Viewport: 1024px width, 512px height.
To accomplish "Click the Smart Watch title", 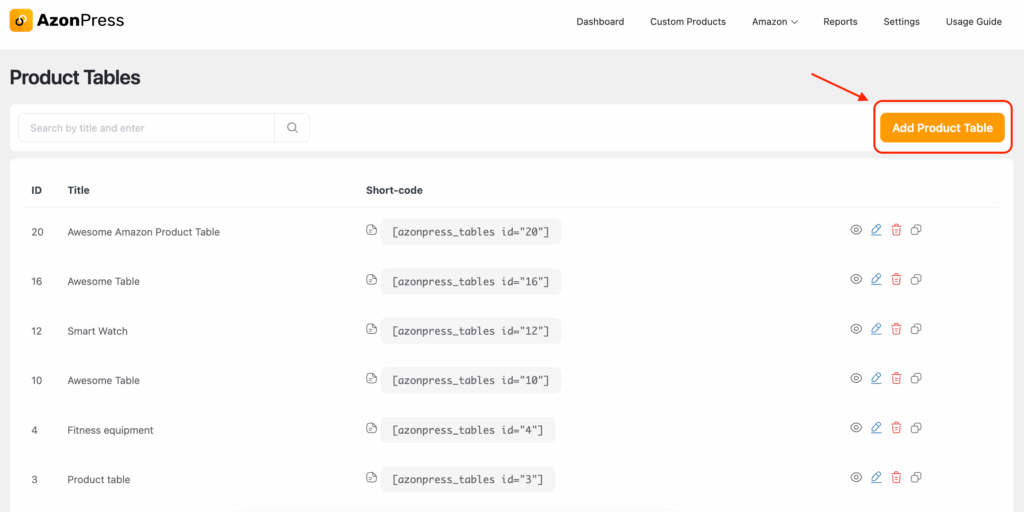I will (97, 331).
